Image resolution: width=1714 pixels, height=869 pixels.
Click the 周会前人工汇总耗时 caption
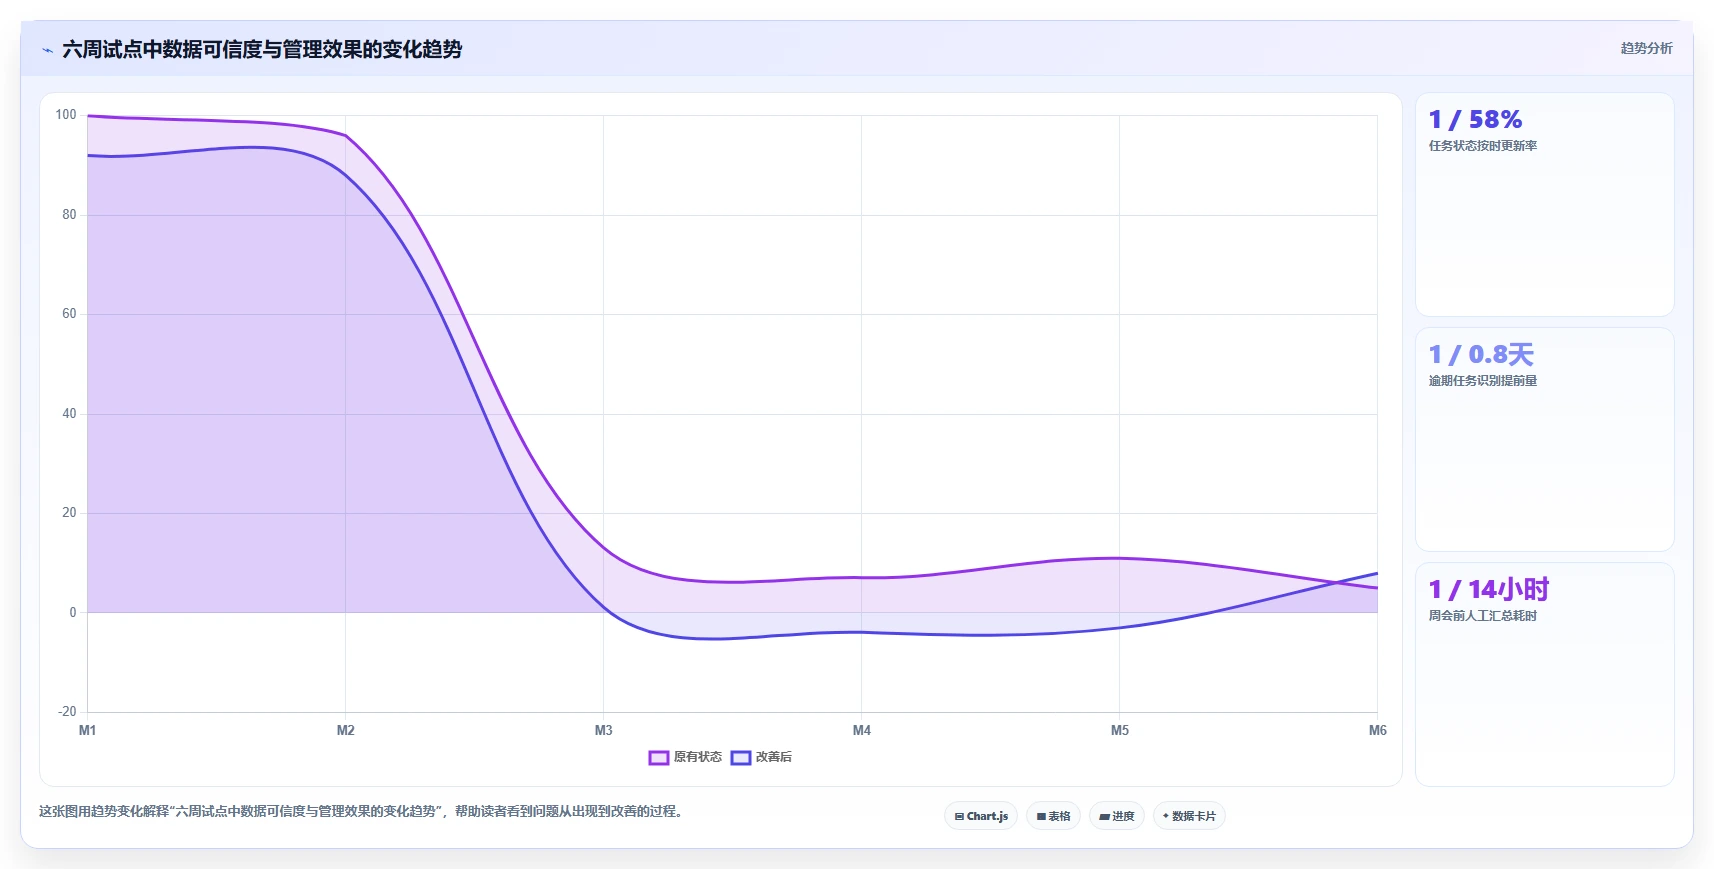click(x=1483, y=616)
